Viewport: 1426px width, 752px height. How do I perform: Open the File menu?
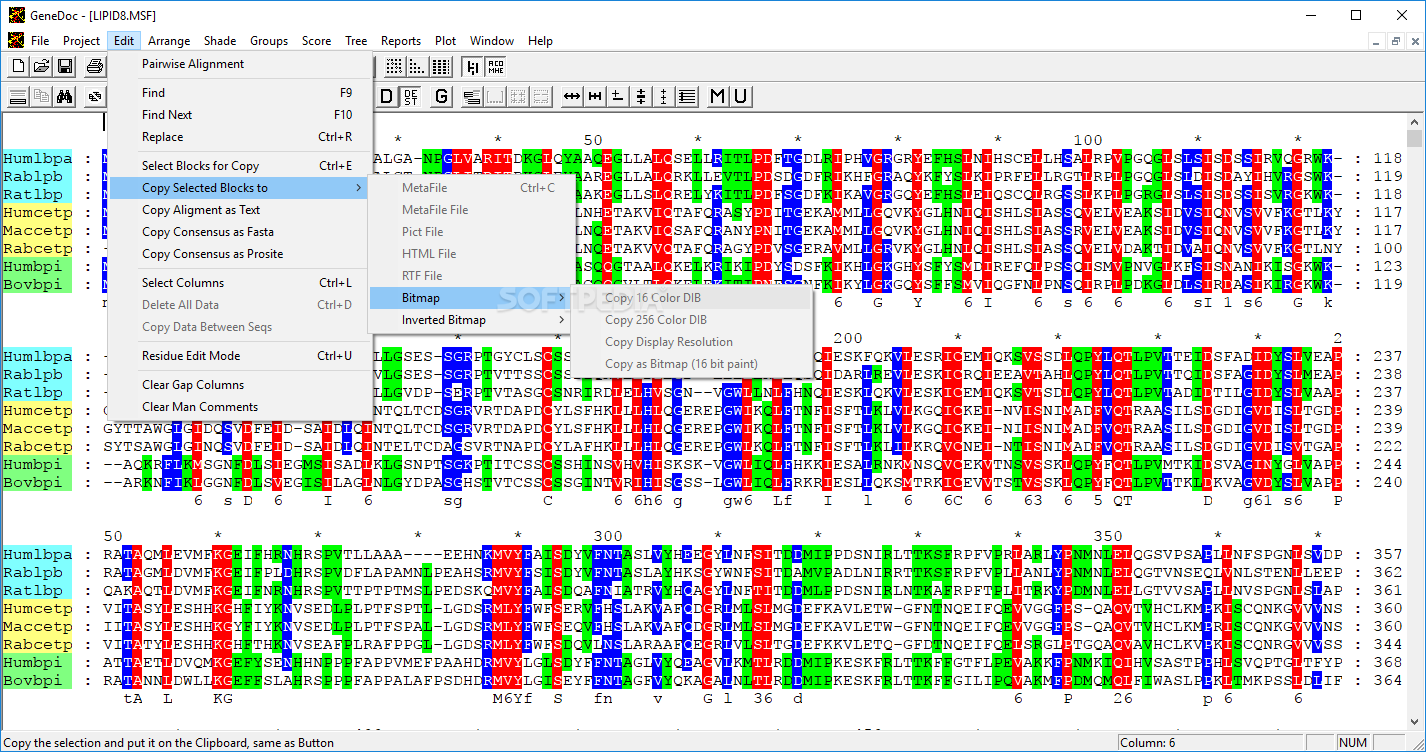pos(40,41)
